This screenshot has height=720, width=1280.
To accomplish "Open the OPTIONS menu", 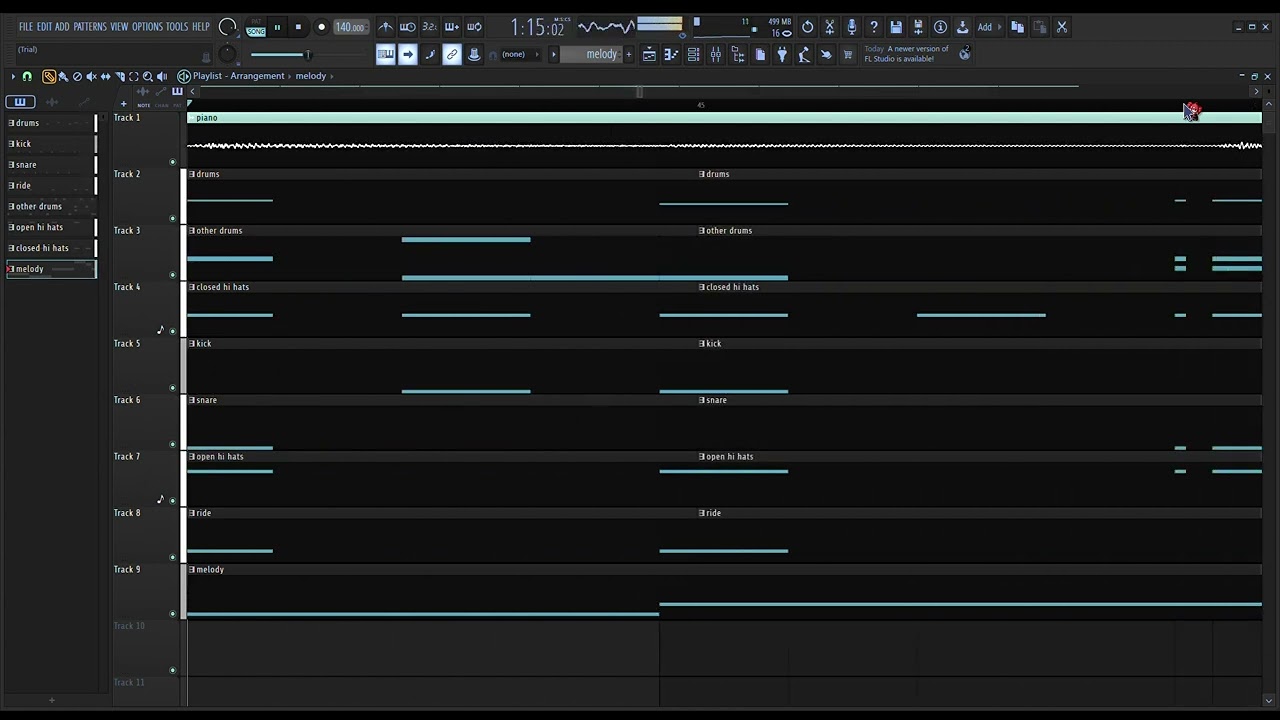I will (147, 27).
